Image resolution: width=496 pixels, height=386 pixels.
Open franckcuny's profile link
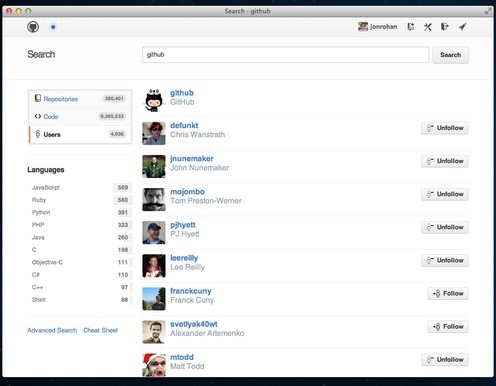point(191,291)
